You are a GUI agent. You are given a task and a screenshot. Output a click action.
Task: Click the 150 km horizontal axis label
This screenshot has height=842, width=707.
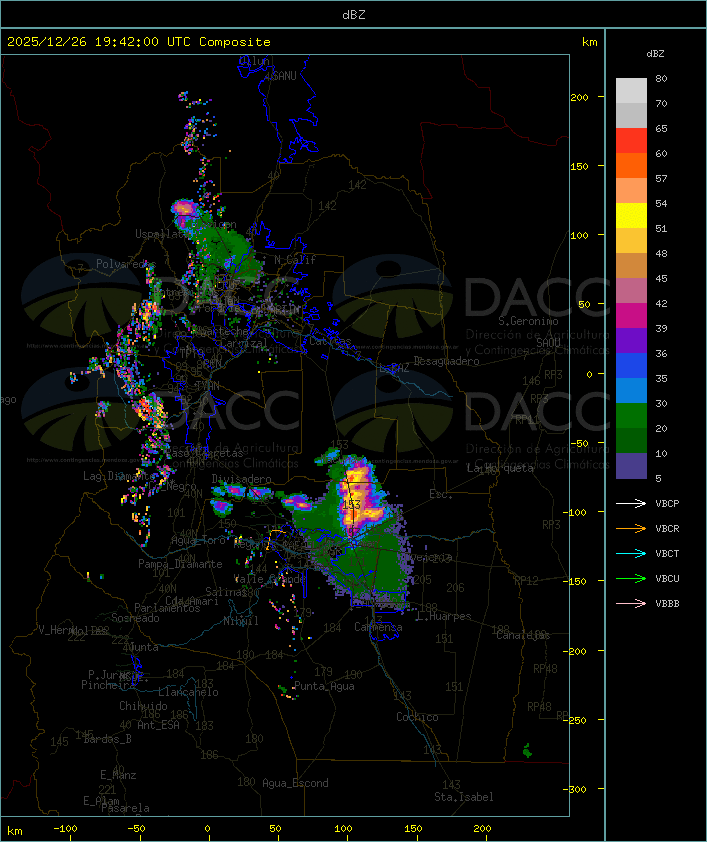click(413, 829)
